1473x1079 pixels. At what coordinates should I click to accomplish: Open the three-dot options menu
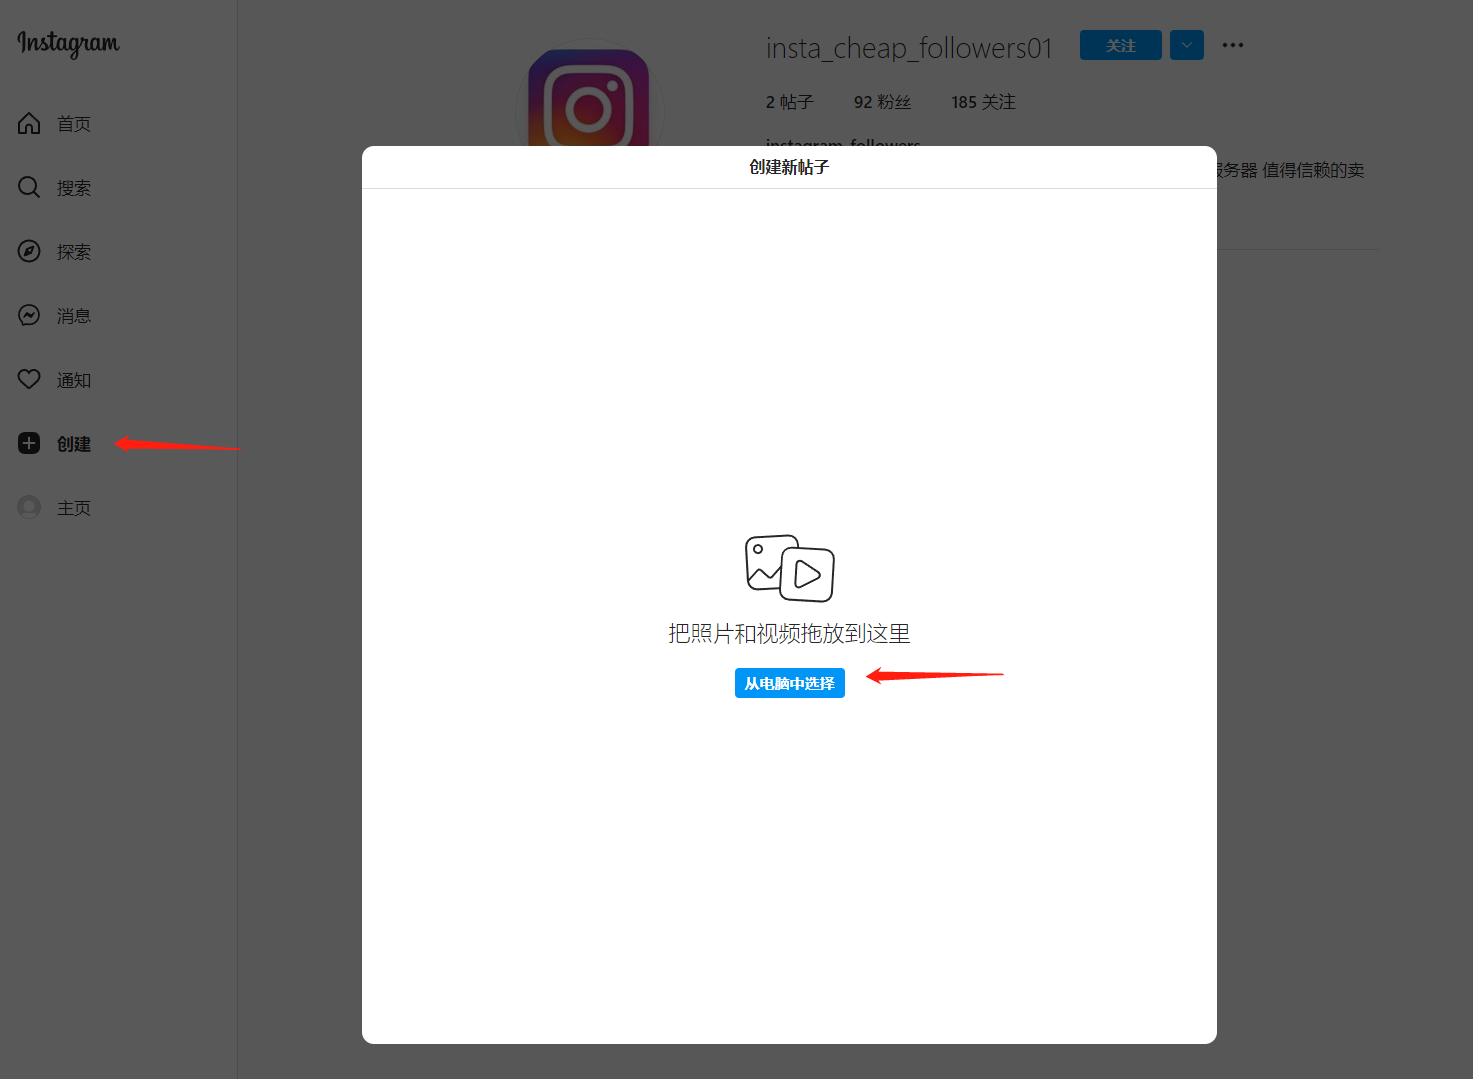(x=1233, y=45)
